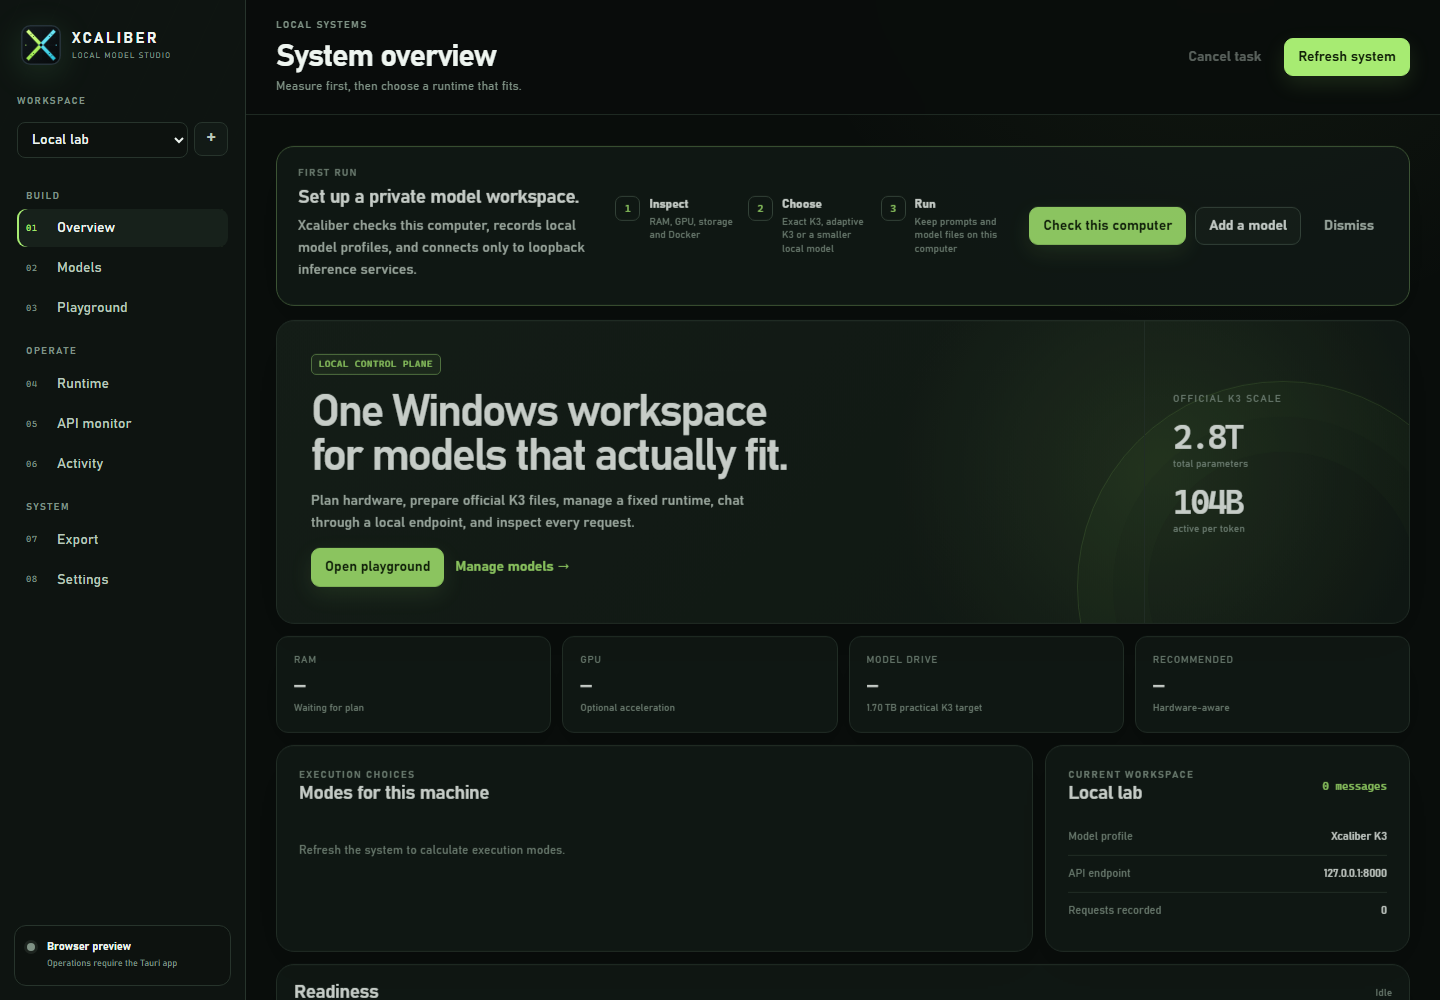1440x1000 pixels.
Task: Select Overview in the sidebar
Action: [122, 228]
